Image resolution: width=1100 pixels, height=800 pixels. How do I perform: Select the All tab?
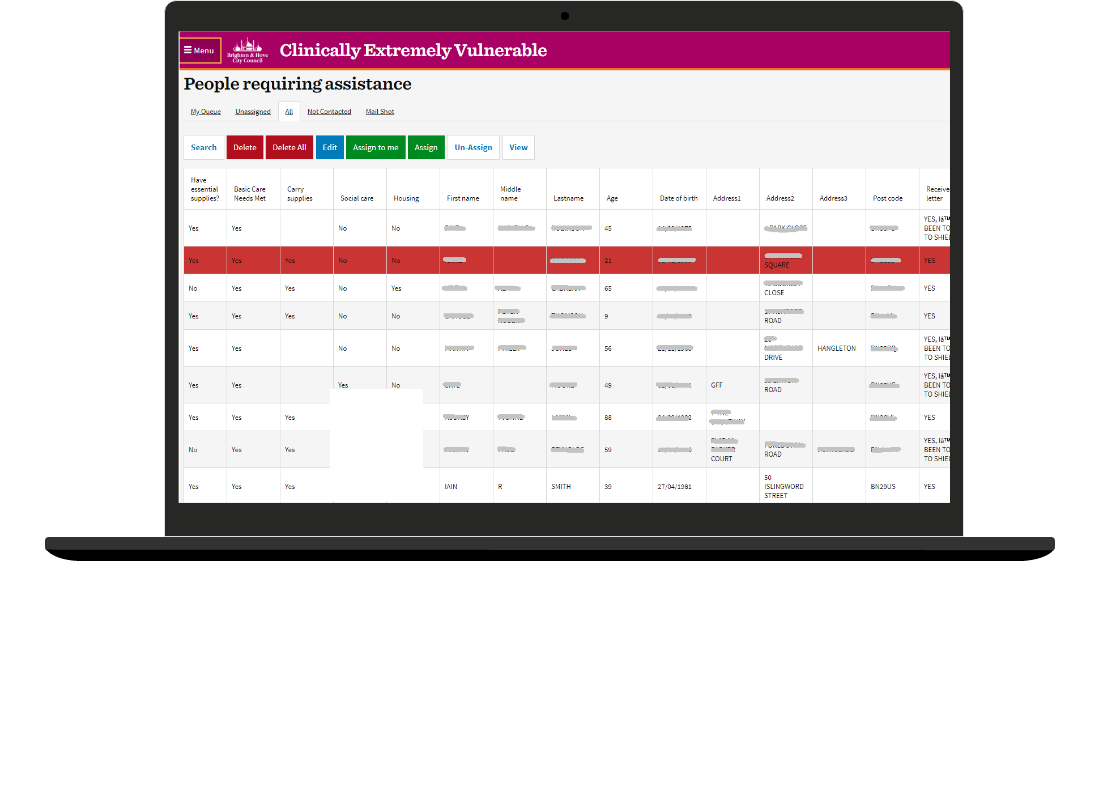pos(289,112)
